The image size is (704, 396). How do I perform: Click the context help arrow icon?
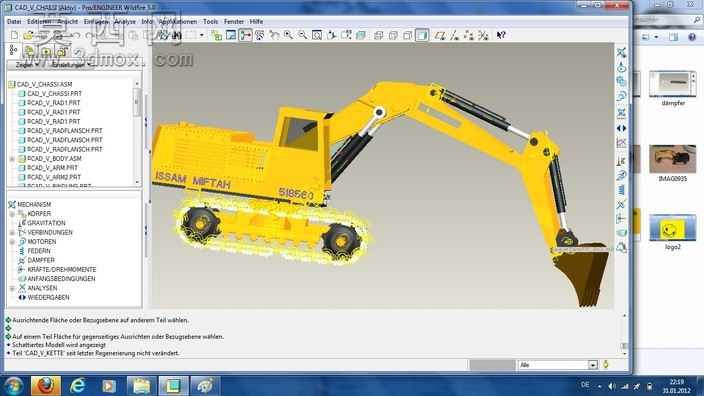[x=501, y=35]
